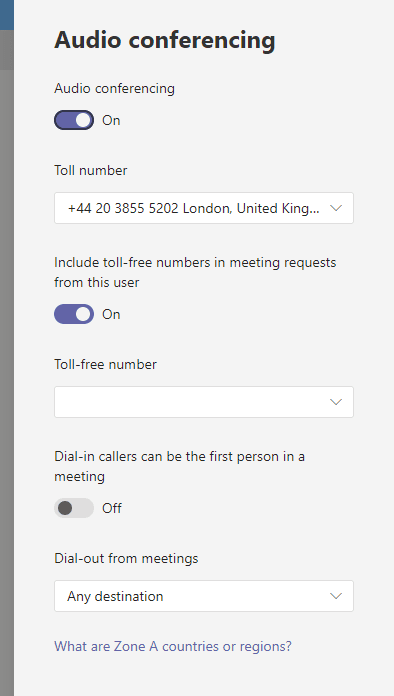The image size is (394, 696).
Task: Click the empty Toll-free number combo box
Action: click(x=204, y=402)
